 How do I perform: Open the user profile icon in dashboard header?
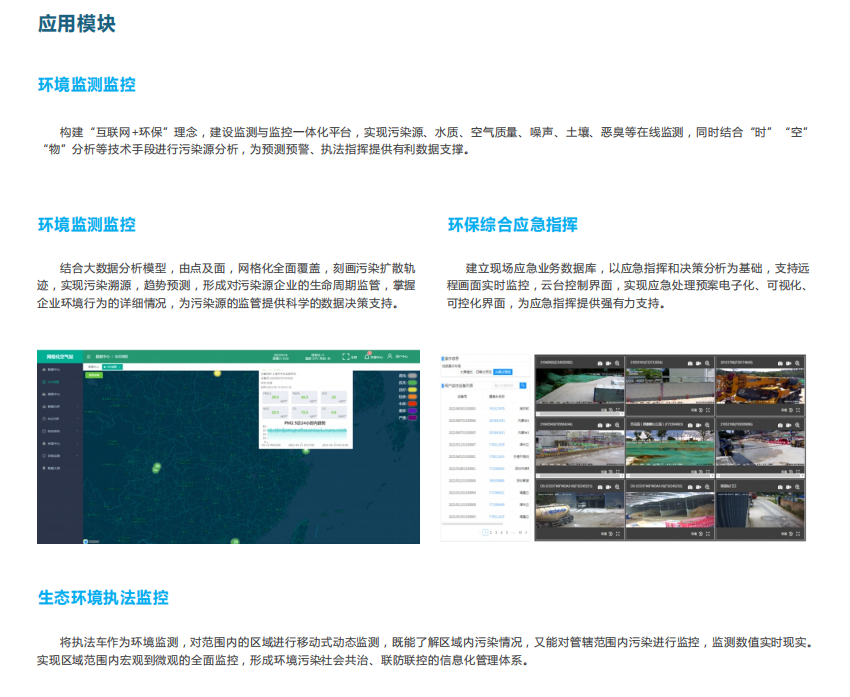(x=390, y=356)
